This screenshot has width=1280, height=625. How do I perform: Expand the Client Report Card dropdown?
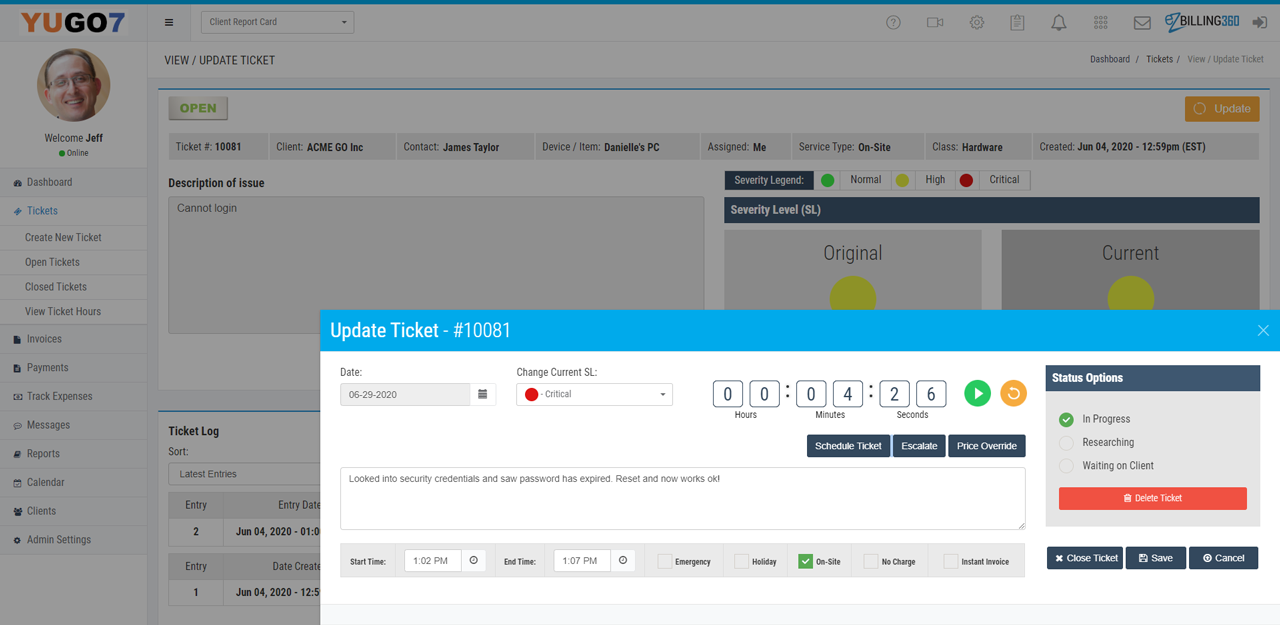pos(277,22)
